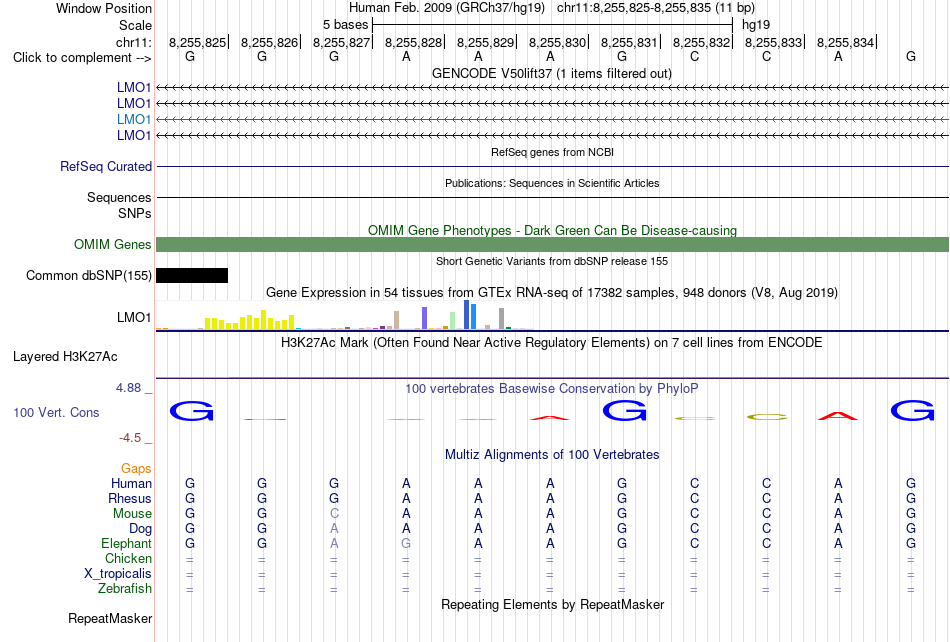
Task: Click the RepeatMasker track label
Action: point(110,618)
